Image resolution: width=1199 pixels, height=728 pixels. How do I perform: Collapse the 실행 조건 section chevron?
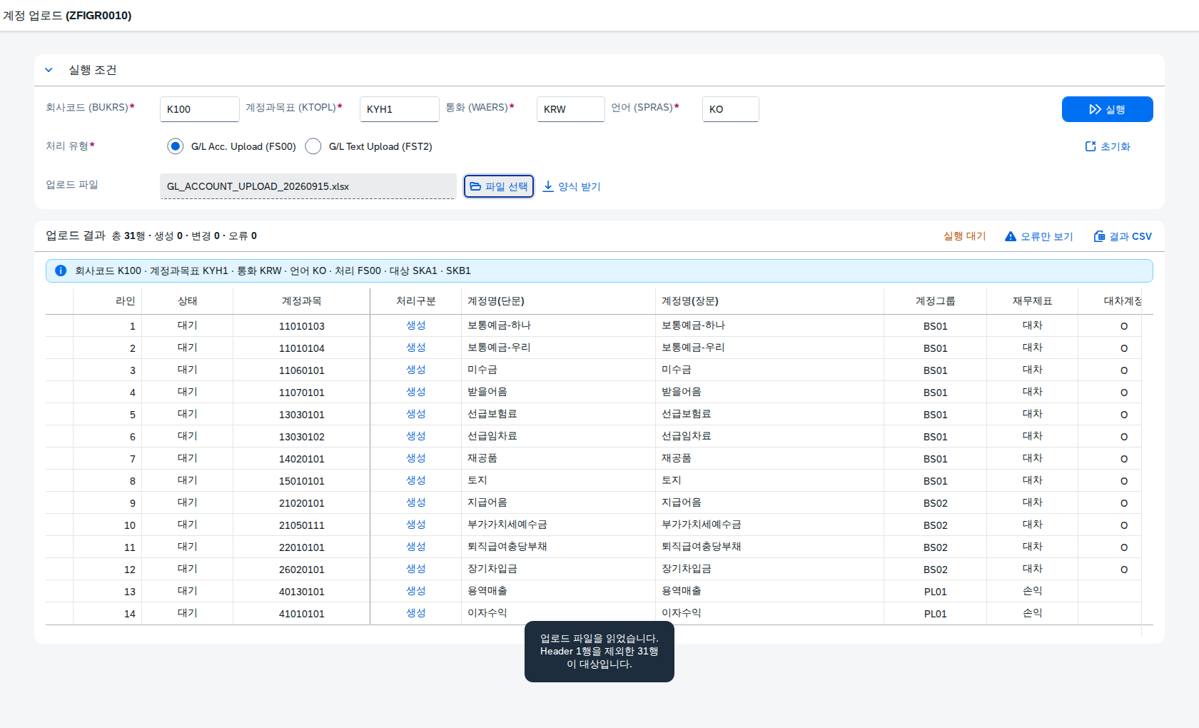(49, 70)
